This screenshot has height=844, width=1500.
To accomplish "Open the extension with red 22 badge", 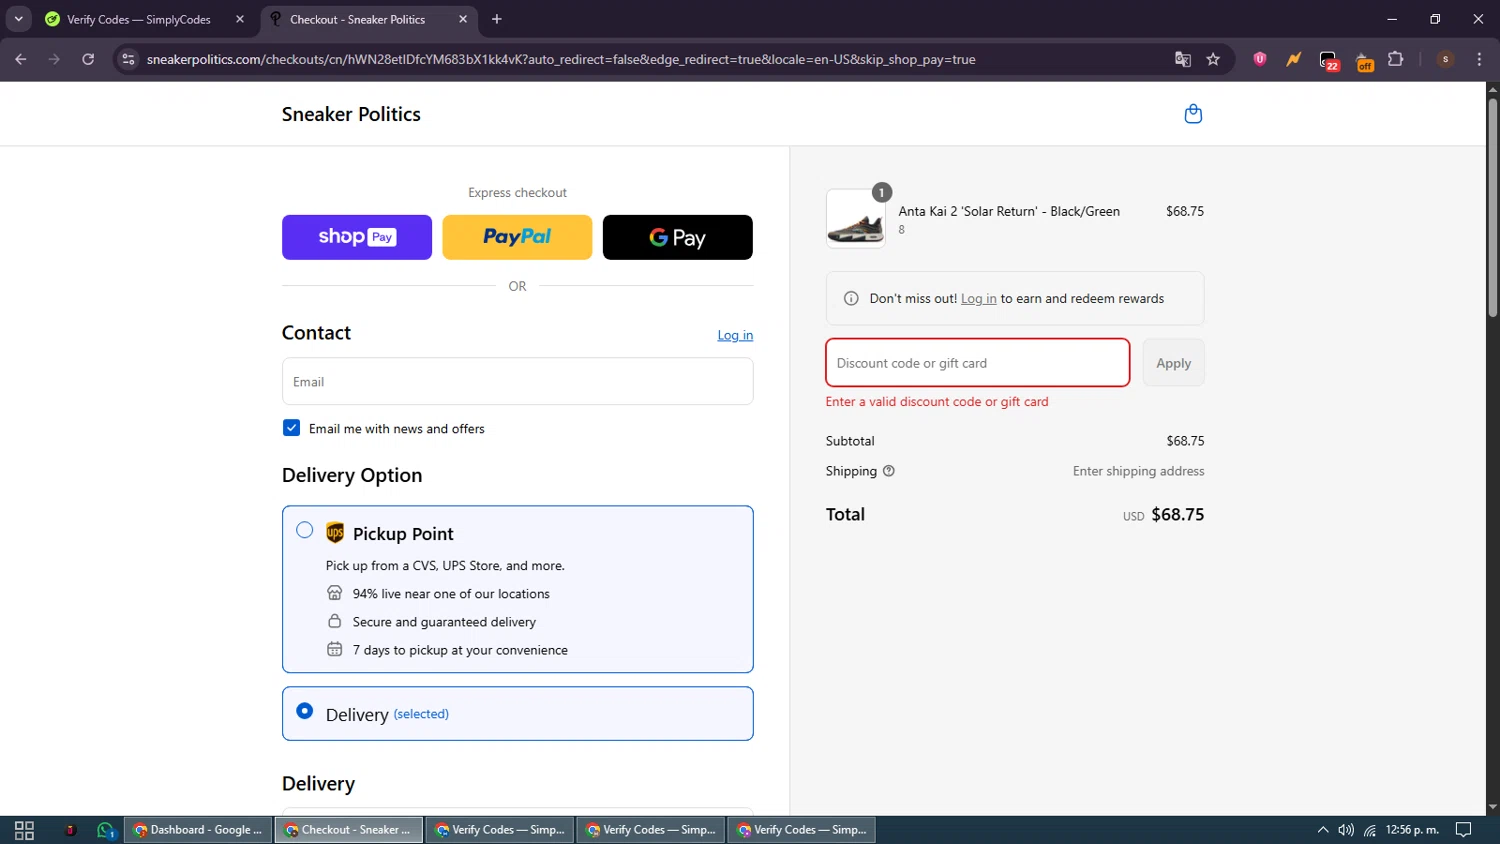I will [1329, 60].
